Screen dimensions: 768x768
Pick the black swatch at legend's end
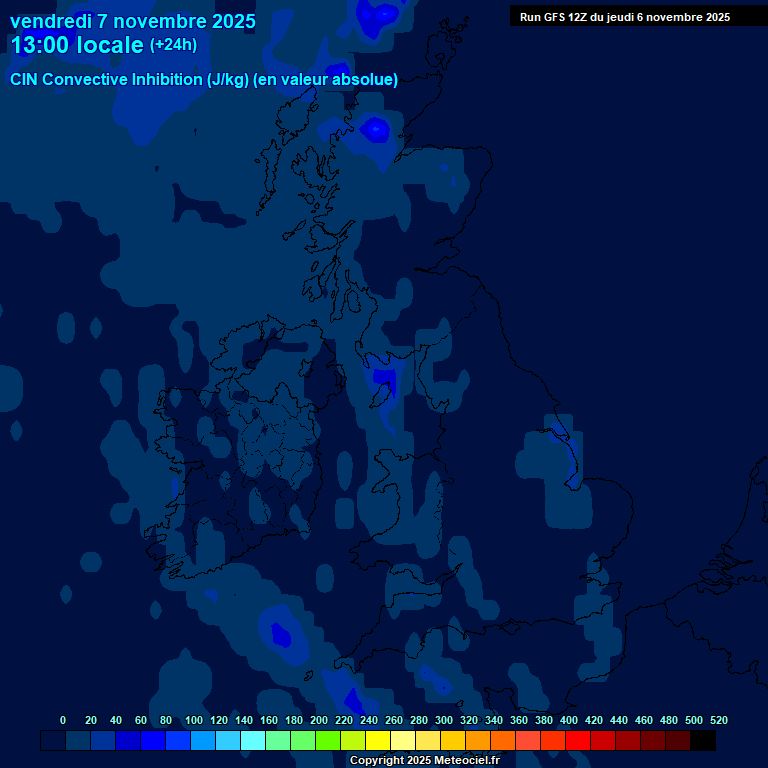(x=703, y=740)
